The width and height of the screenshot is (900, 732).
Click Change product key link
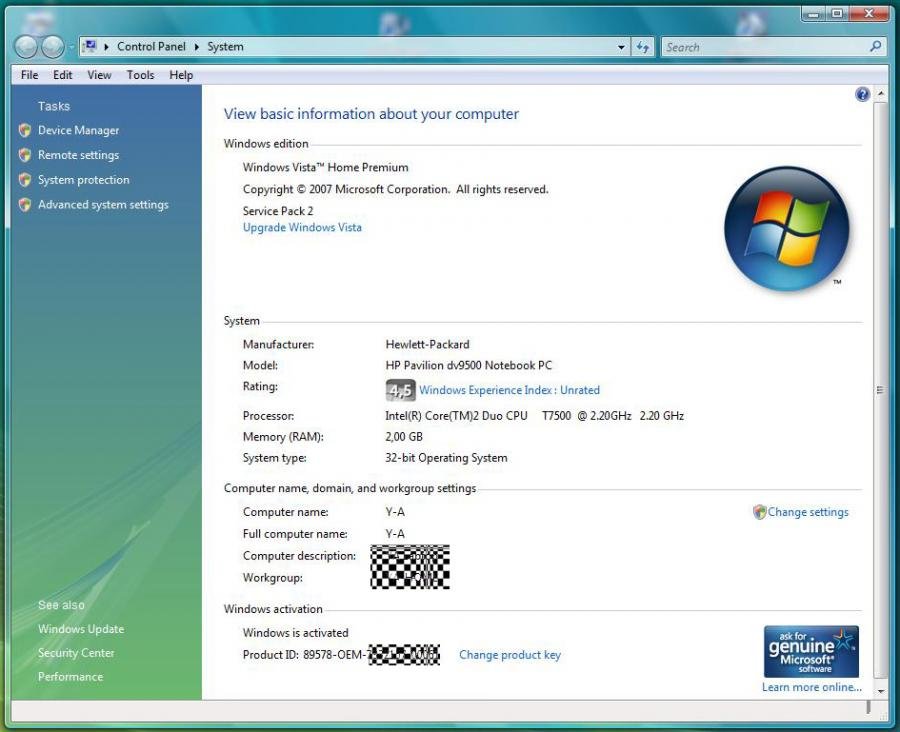point(509,655)
